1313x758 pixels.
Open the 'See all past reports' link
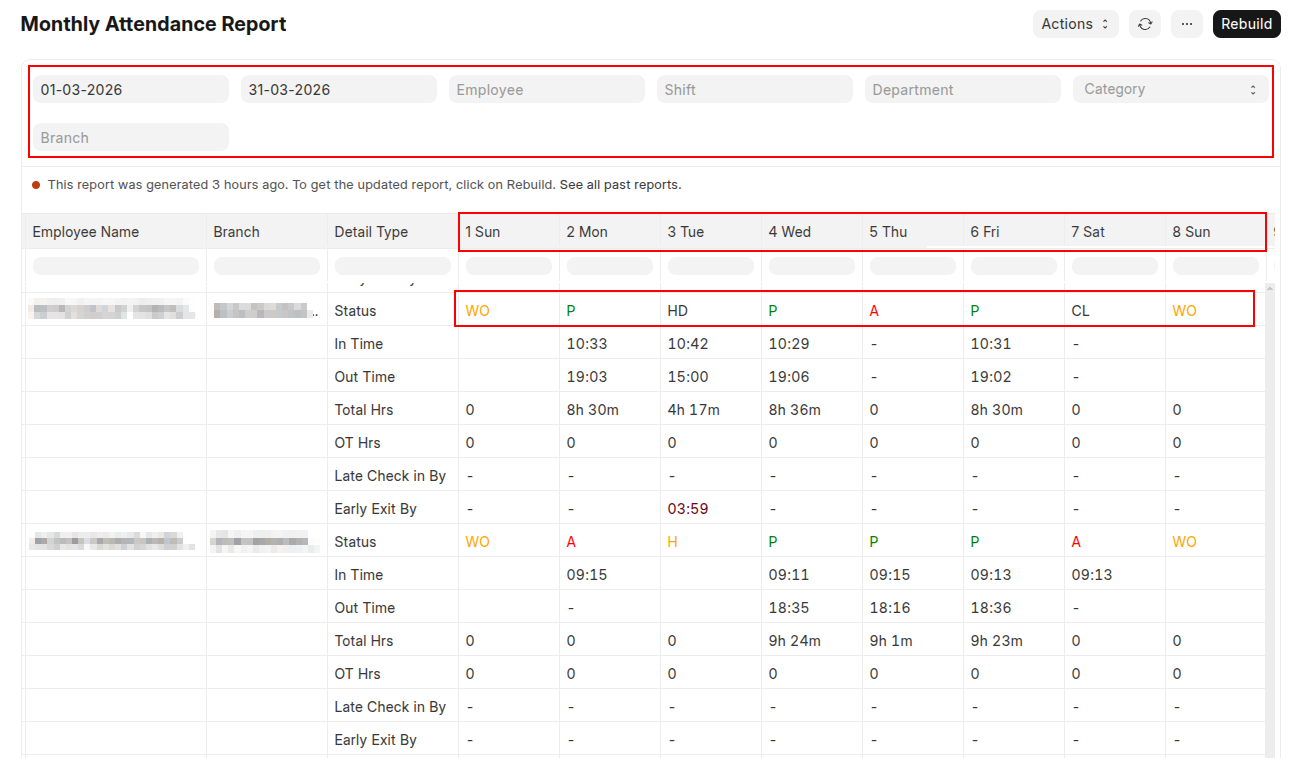[x=620, y=185]
